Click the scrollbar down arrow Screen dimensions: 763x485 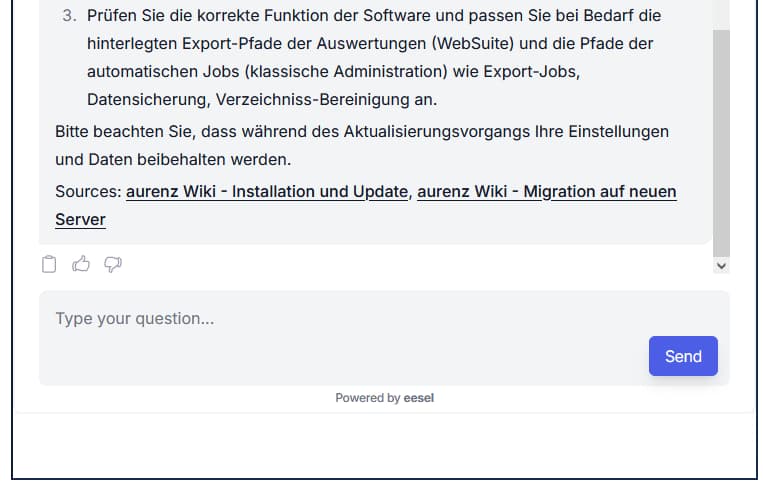tap(721, 266)
